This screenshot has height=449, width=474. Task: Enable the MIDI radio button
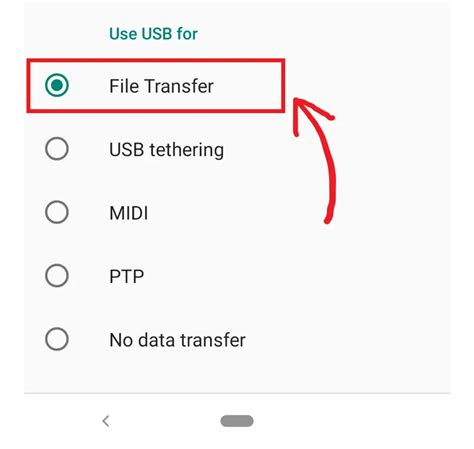pos(57,212)
